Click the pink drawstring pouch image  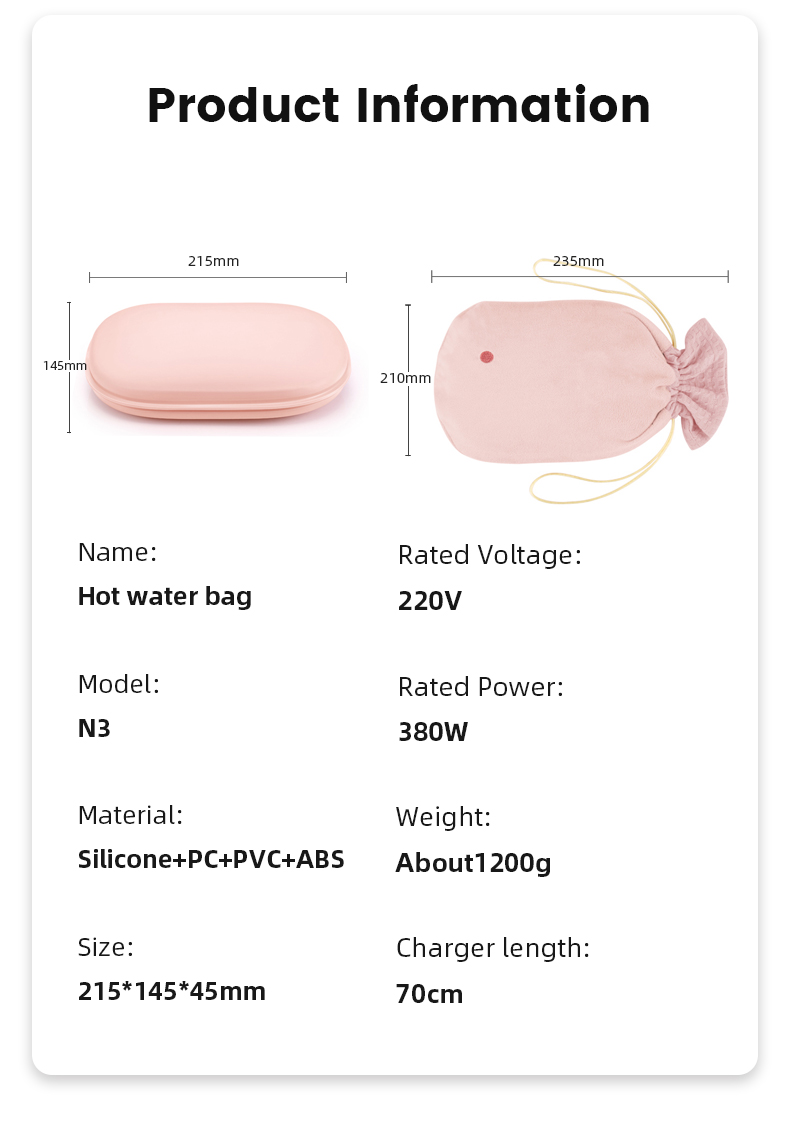[580, 382]
